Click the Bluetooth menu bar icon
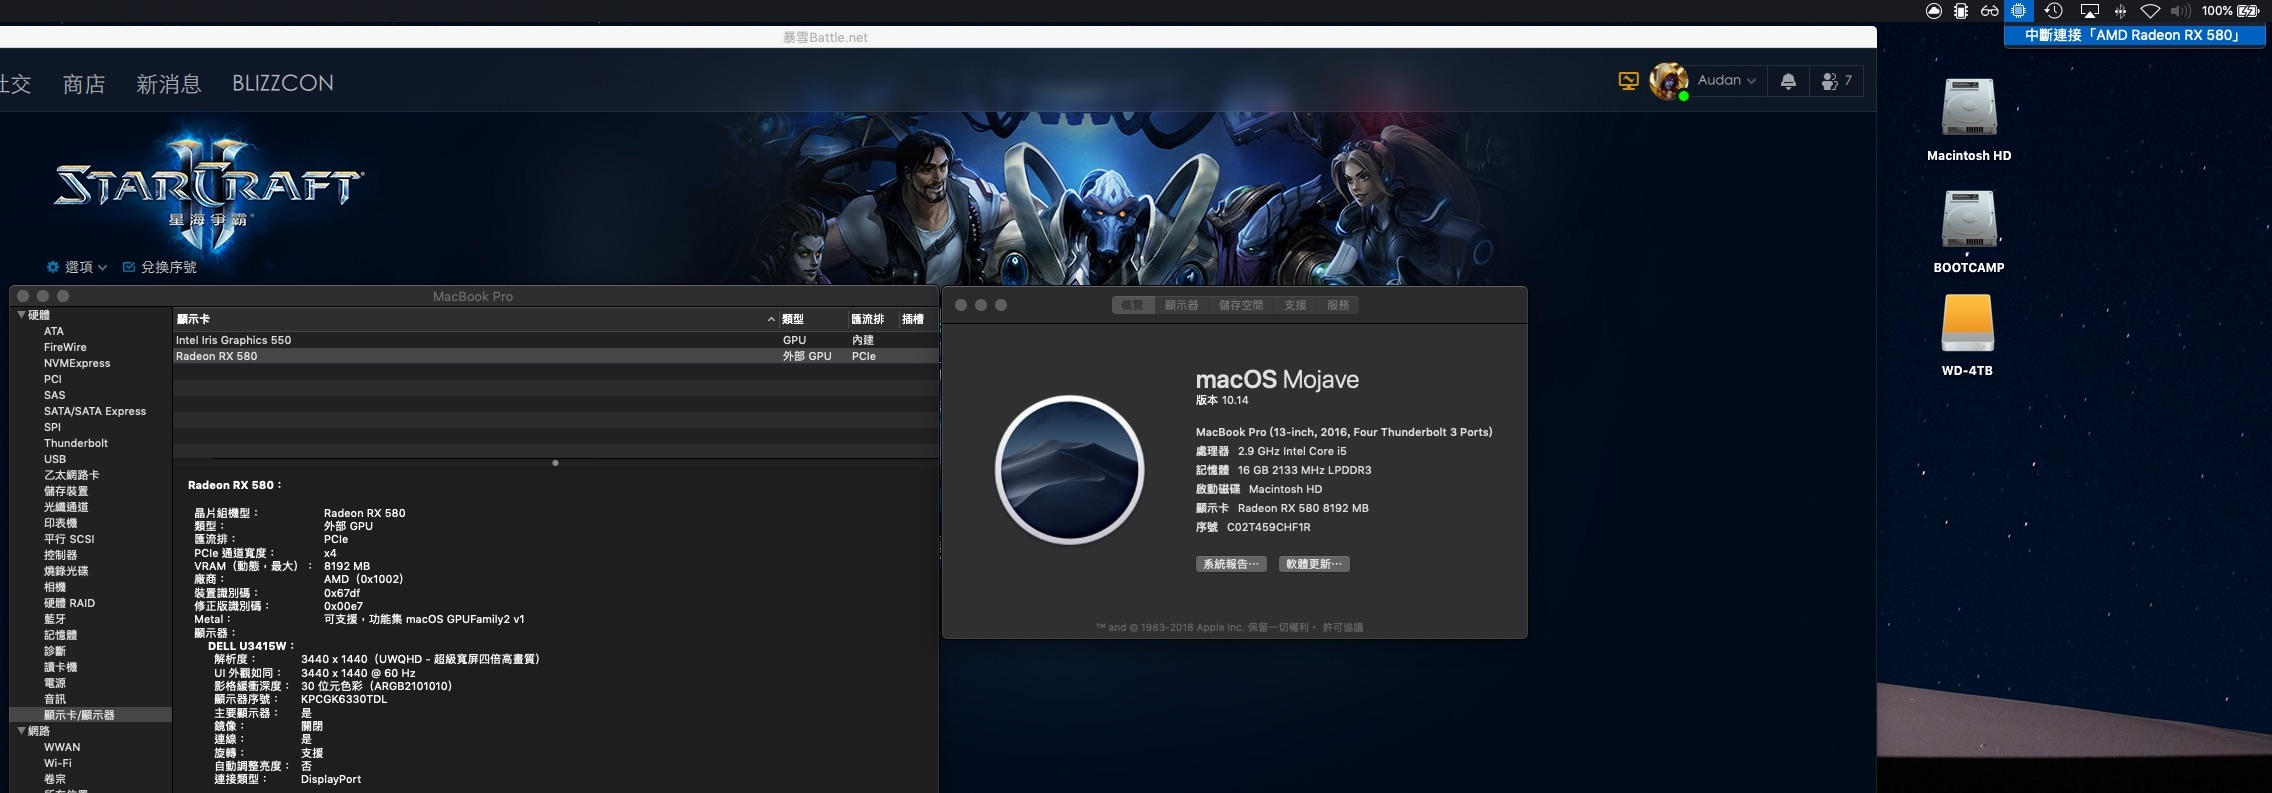 (2120, 11)
